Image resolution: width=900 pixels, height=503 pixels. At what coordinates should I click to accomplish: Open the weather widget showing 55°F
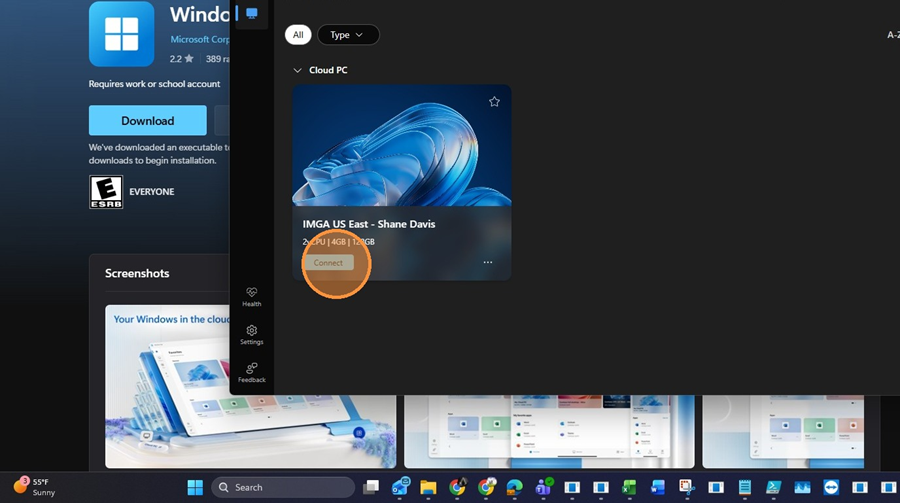click(x=35, y=487)
